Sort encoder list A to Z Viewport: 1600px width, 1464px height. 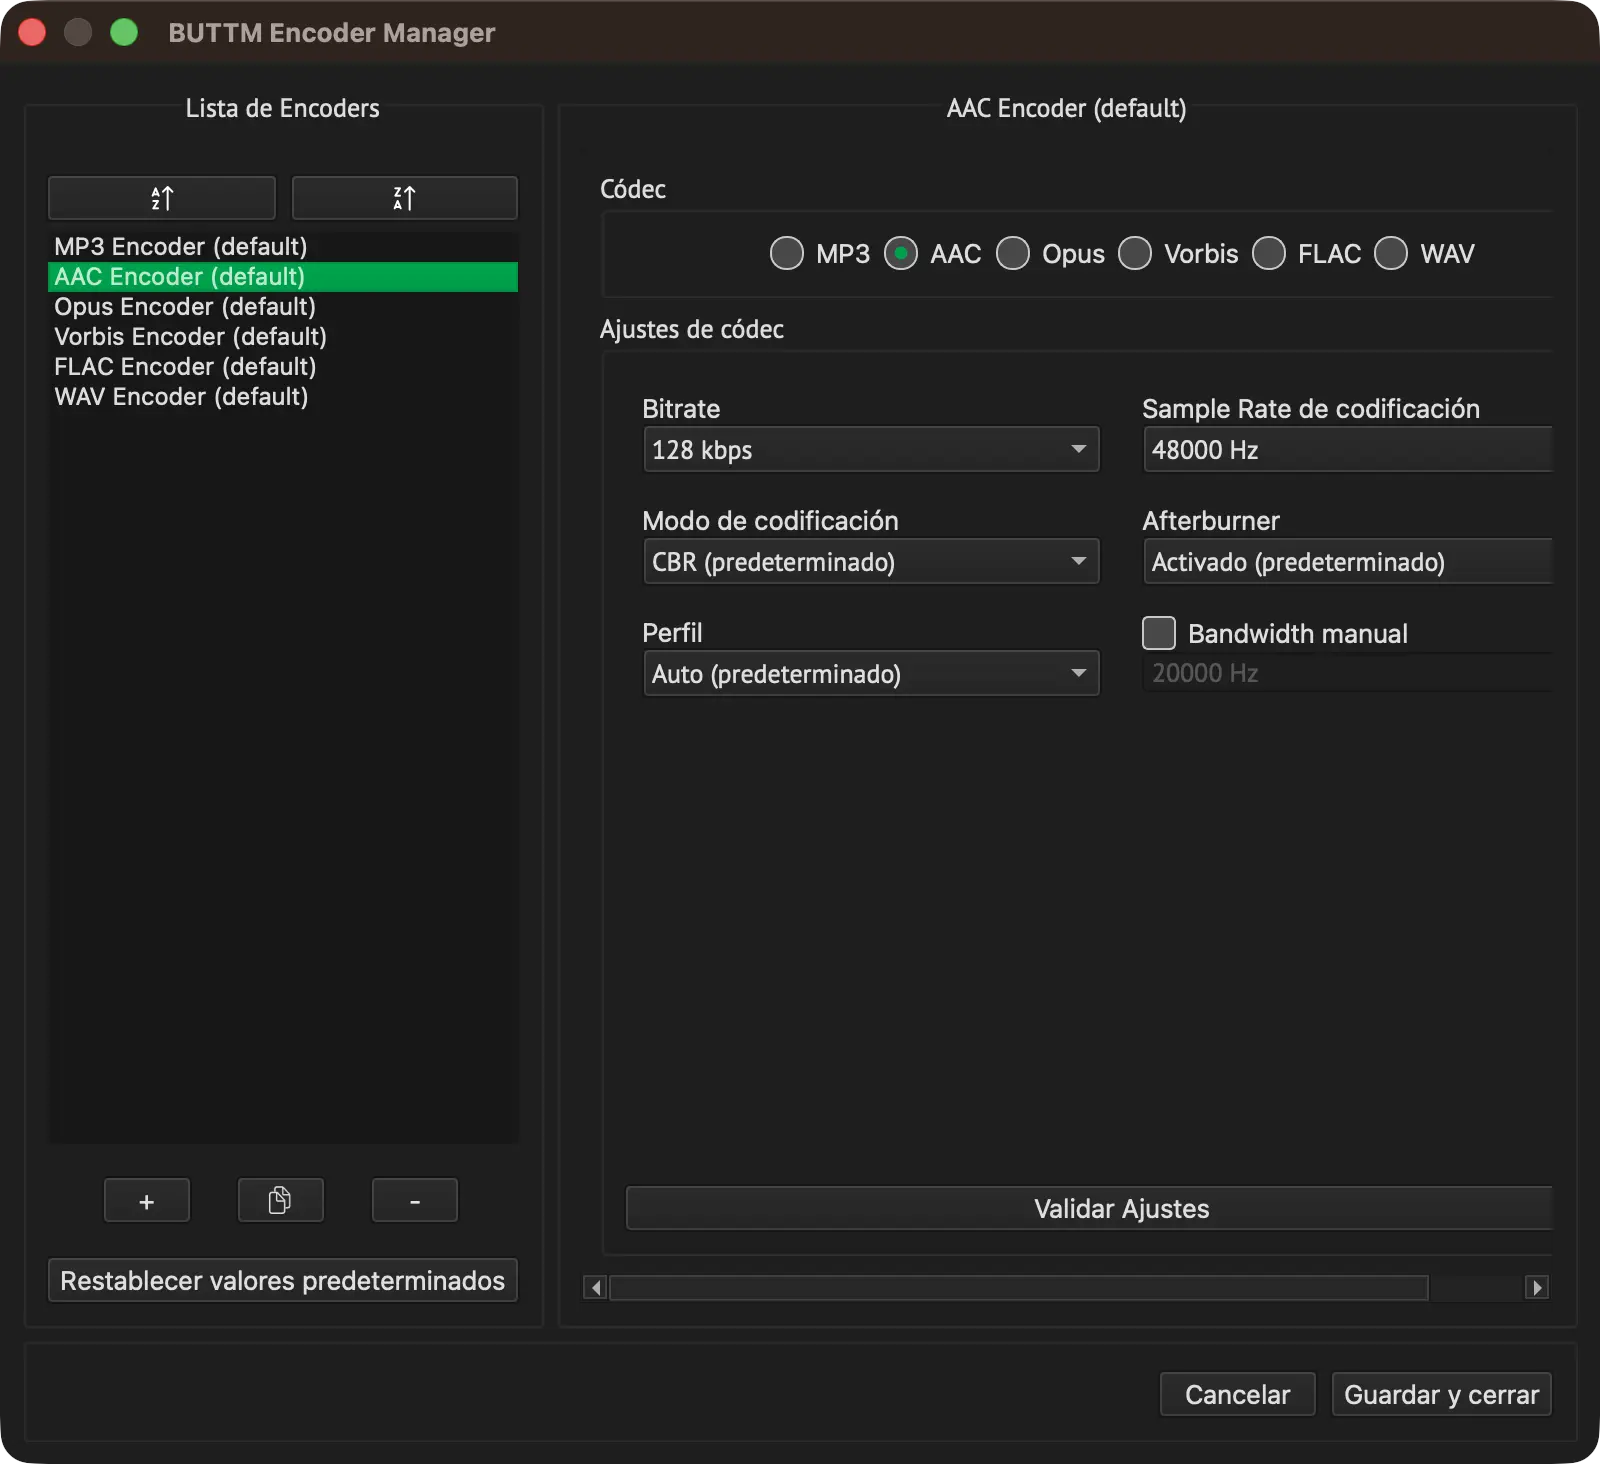click(x=162, y=198)
